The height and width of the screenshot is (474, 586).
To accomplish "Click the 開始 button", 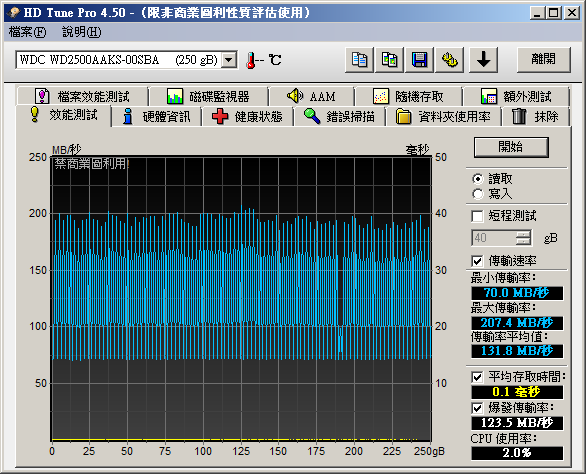I will pyautogui.click(x=511, y=147).
